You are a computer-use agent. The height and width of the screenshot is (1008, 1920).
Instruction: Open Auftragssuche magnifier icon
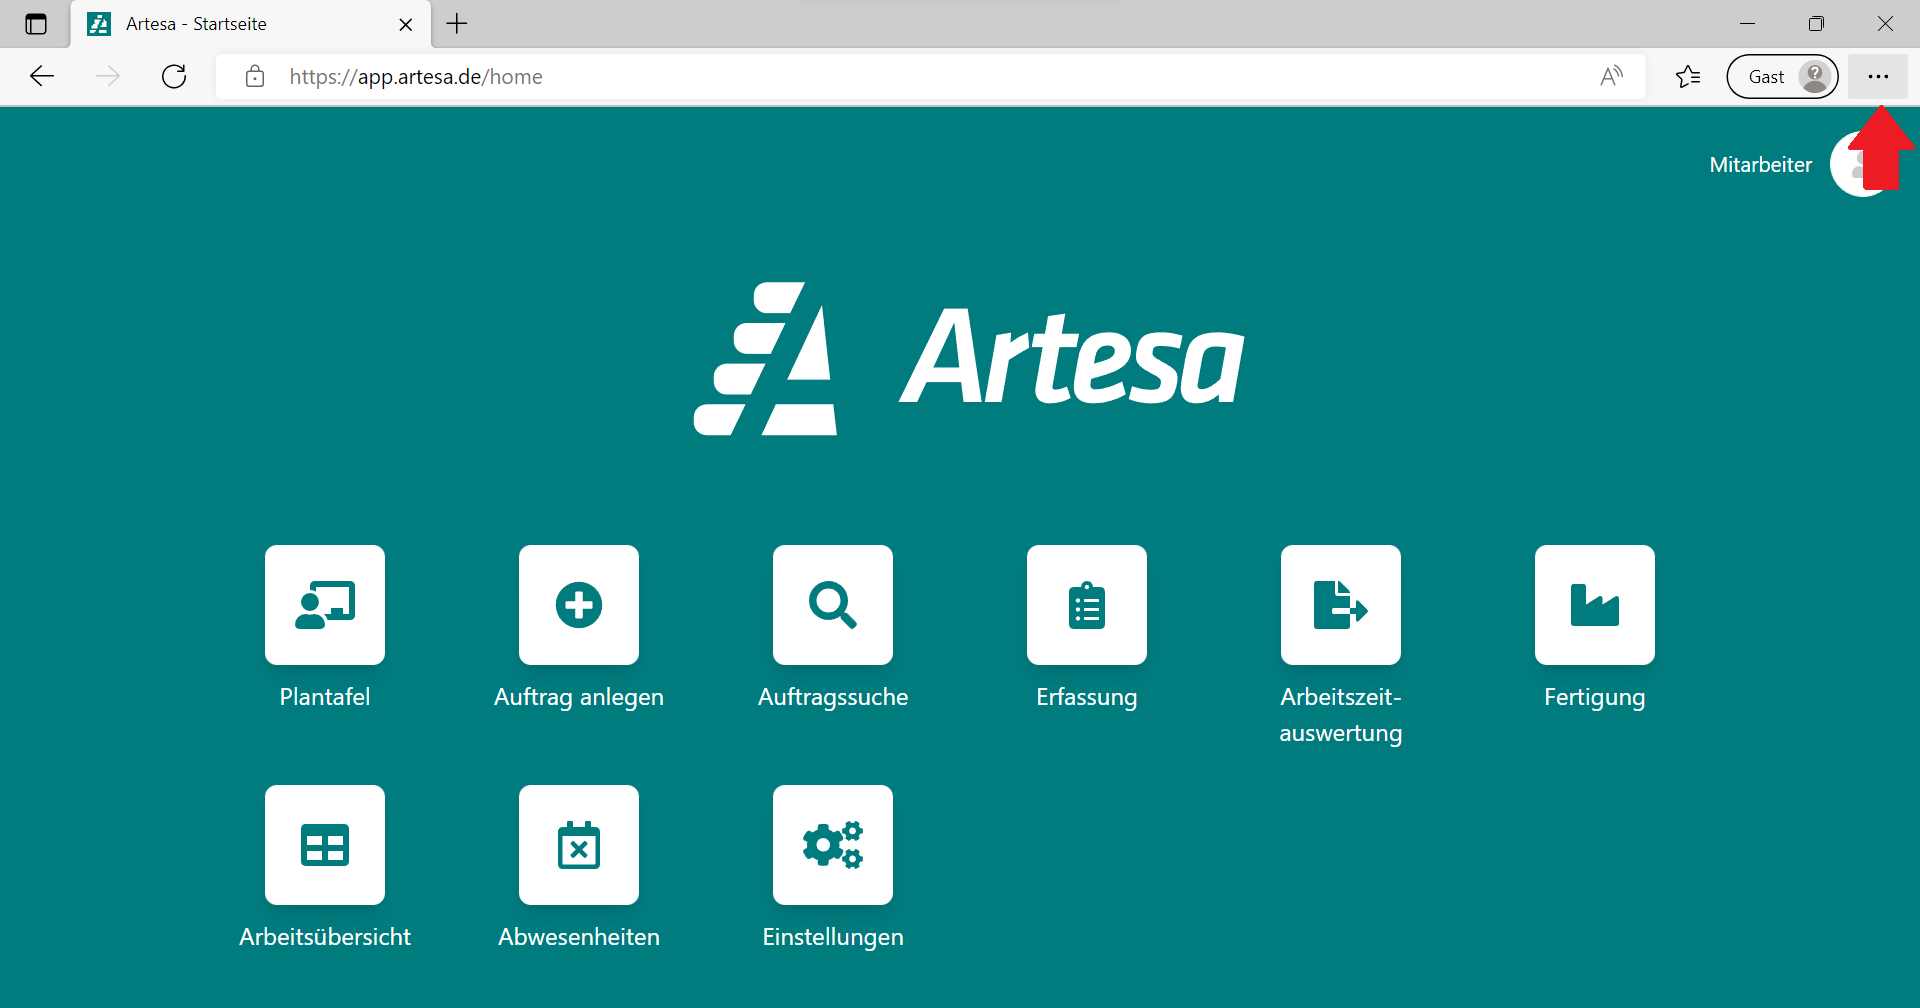(833, 605)
